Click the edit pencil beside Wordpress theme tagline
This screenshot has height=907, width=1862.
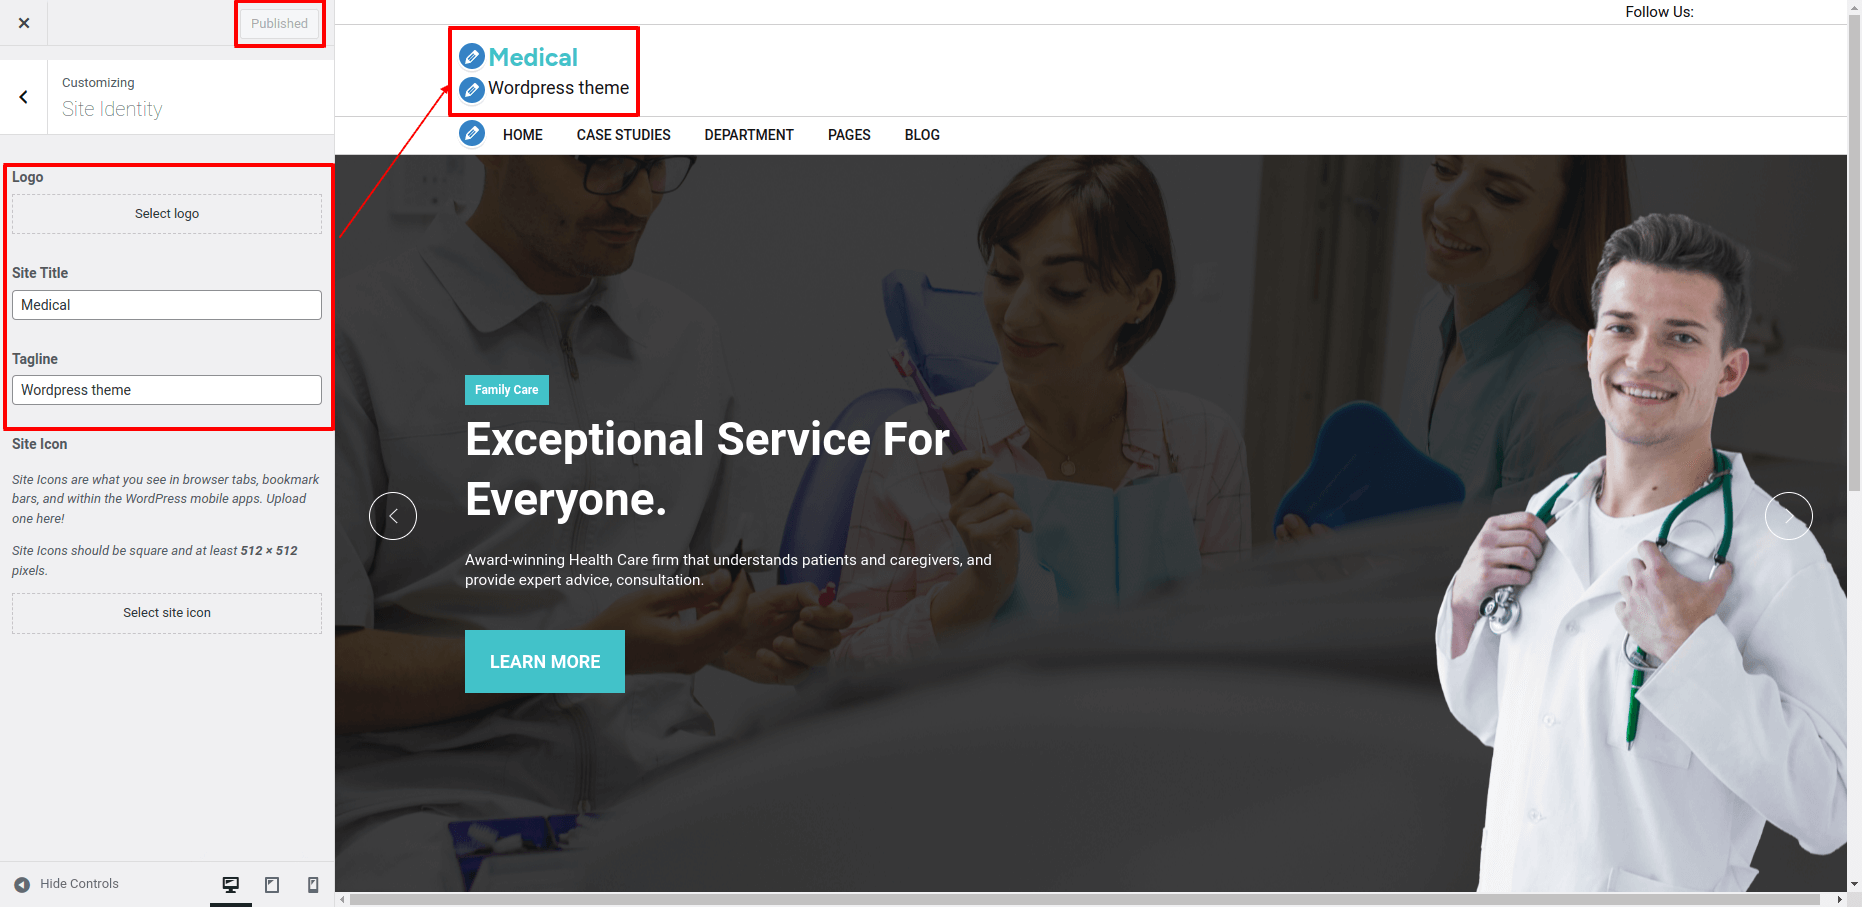[472, 90]
